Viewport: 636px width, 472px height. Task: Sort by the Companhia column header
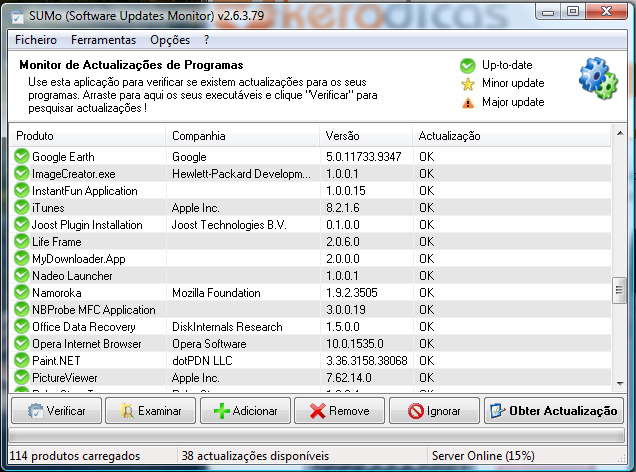(243, 136)
